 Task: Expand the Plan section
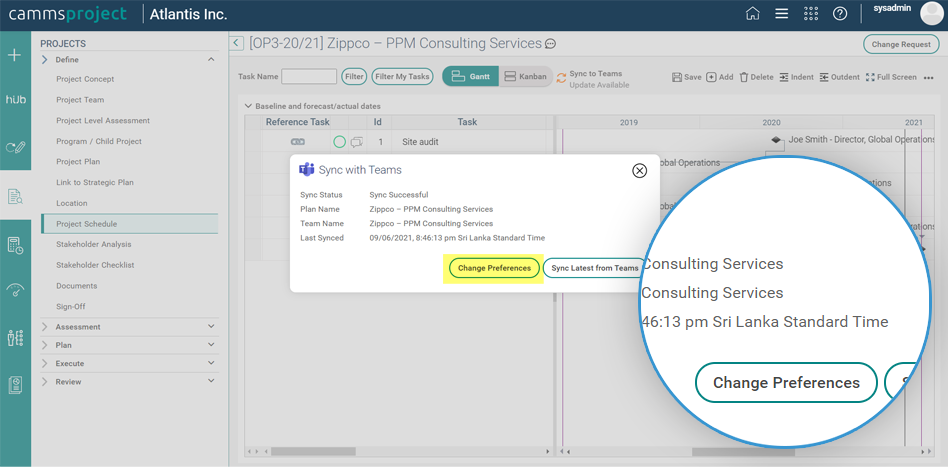click(211, 345)
